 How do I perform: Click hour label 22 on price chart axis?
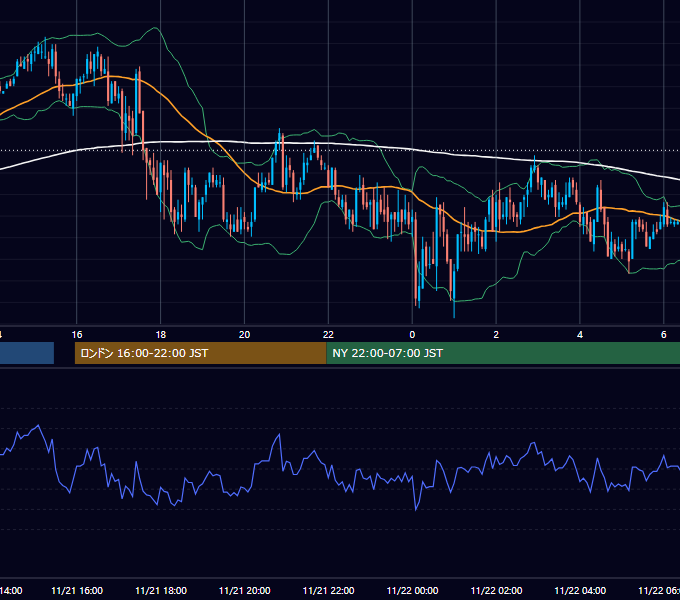pyautogui.click(x=328, y=335)
